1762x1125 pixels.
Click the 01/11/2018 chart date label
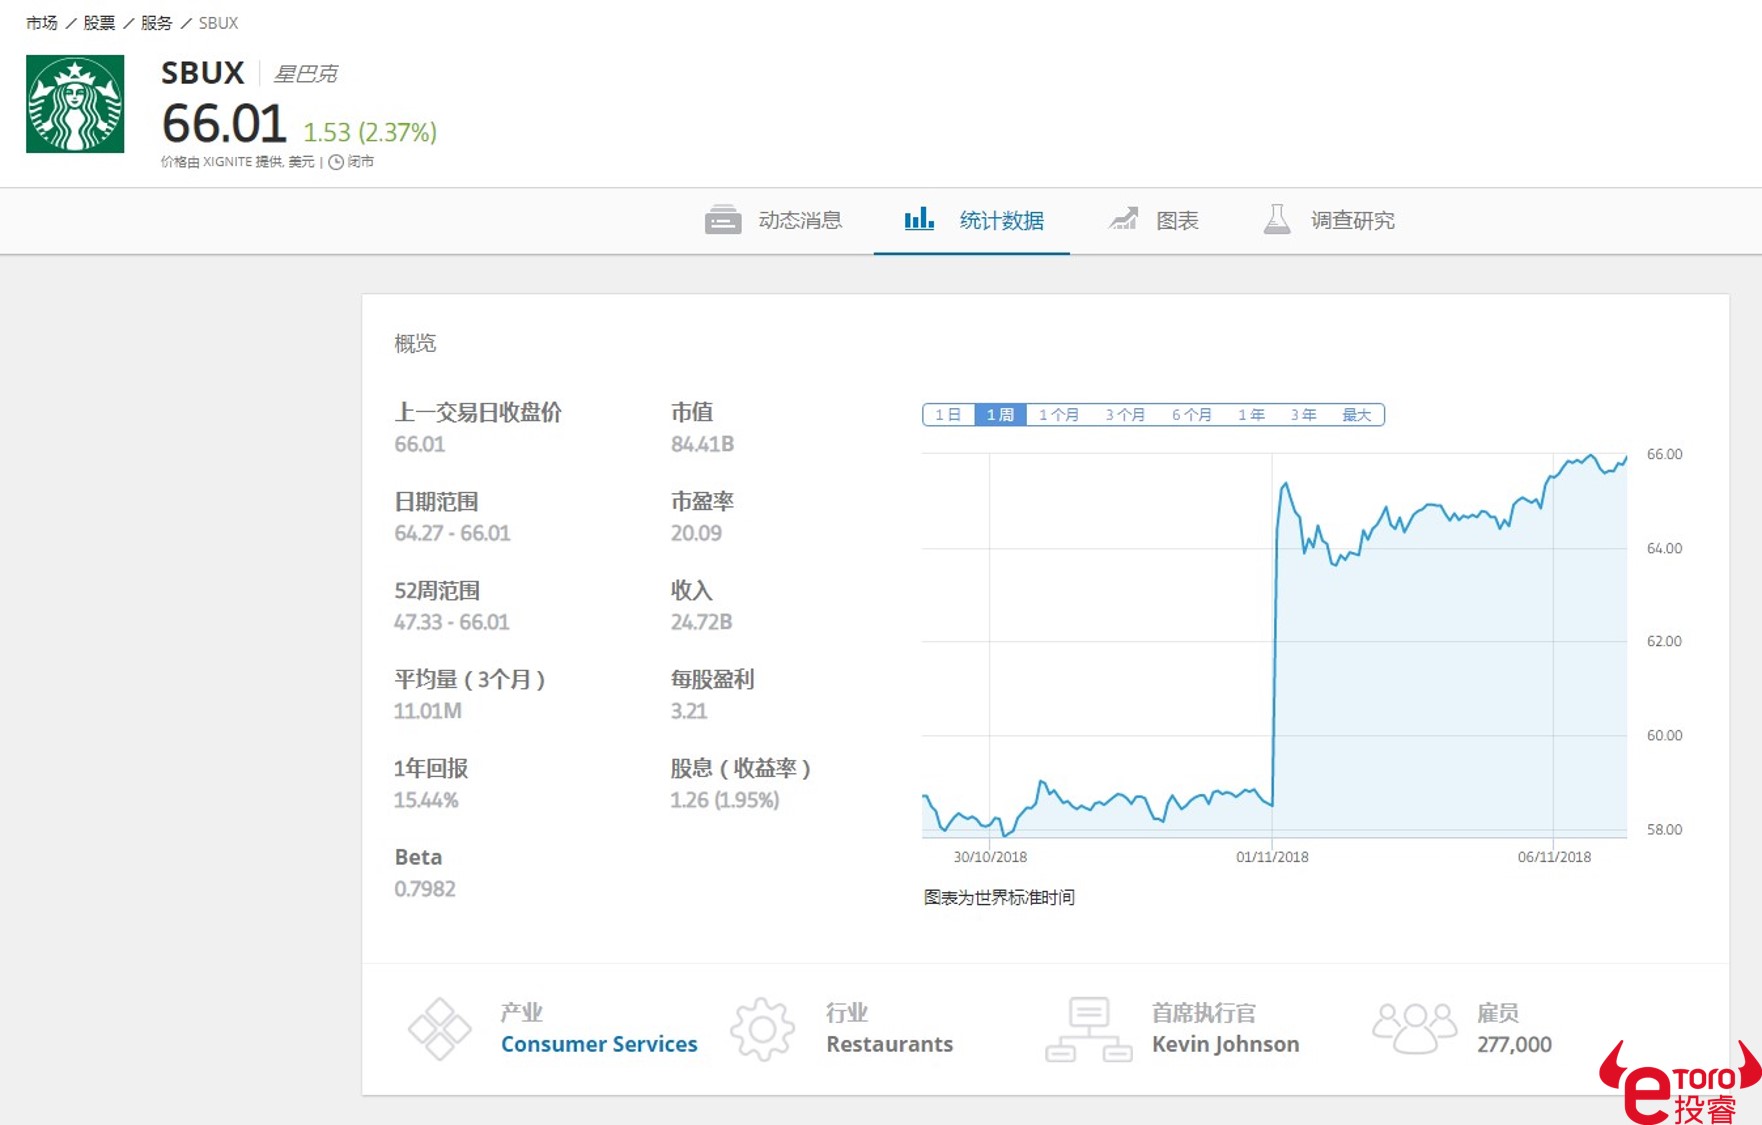[x=1272, y=857]
